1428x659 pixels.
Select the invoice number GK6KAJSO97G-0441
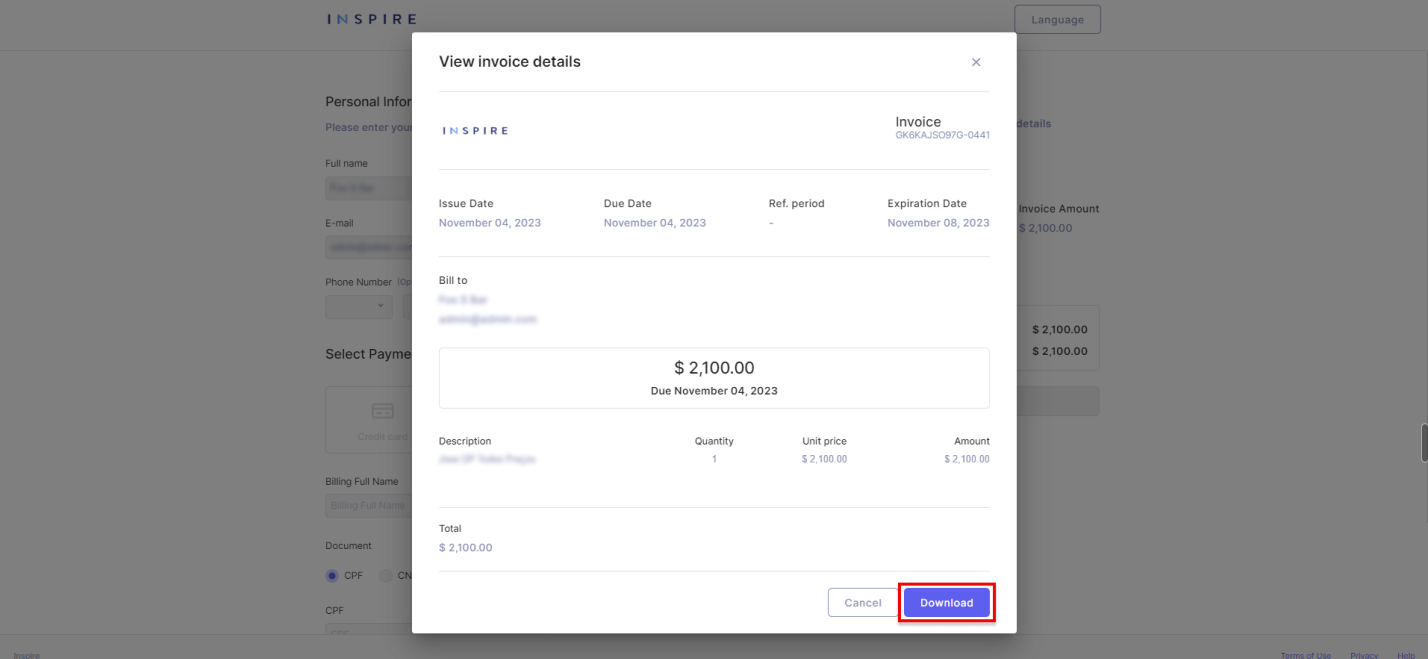coord(942,135)
